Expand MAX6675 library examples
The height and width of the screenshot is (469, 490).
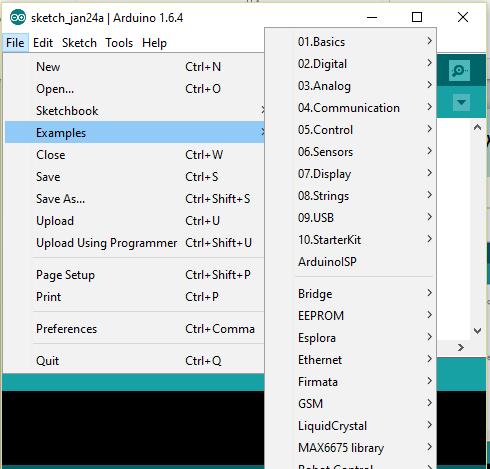click(x=351, y=448)
